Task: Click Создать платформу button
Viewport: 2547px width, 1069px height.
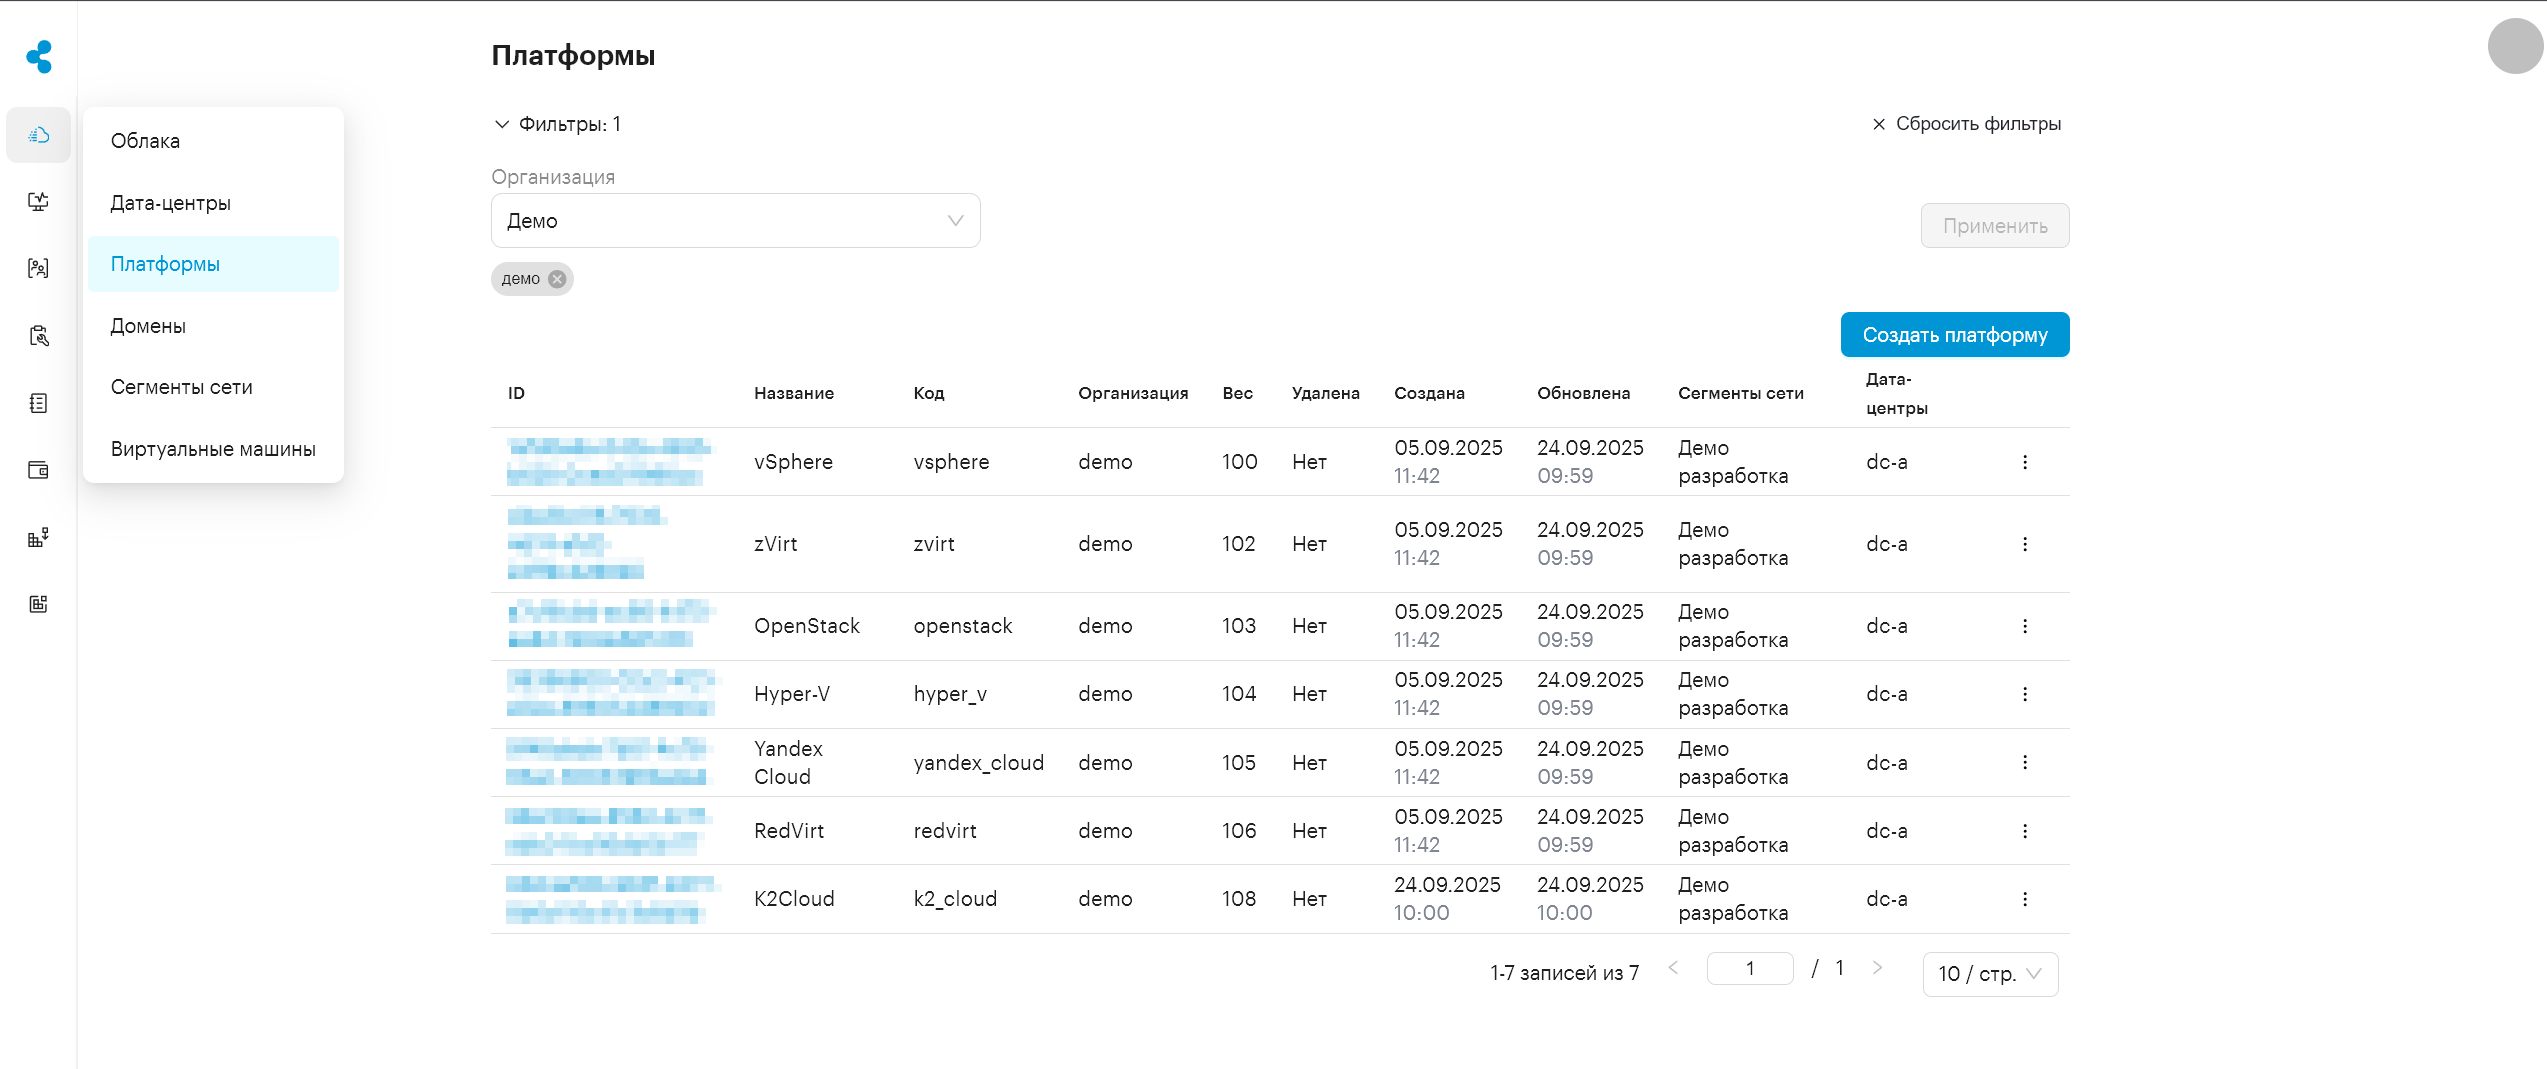Action: pyautogui.click(x=1955, y=335)
